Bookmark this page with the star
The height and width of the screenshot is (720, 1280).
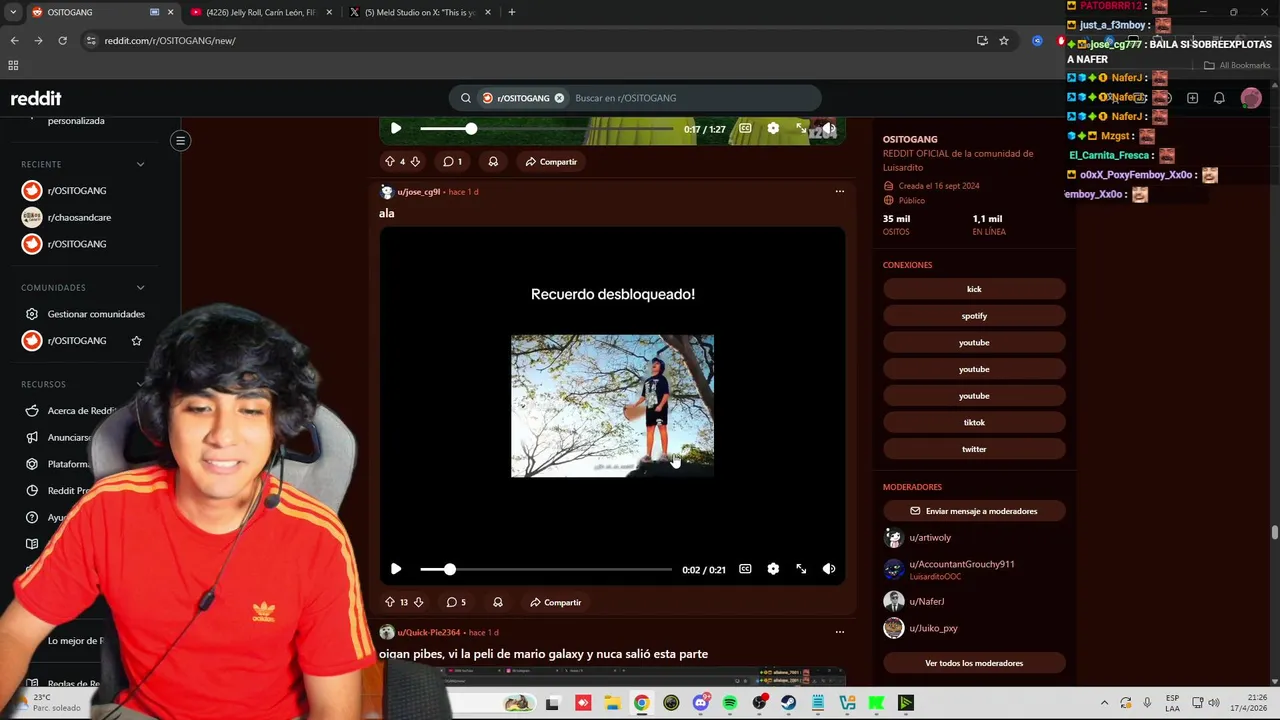click(1004, 41)
